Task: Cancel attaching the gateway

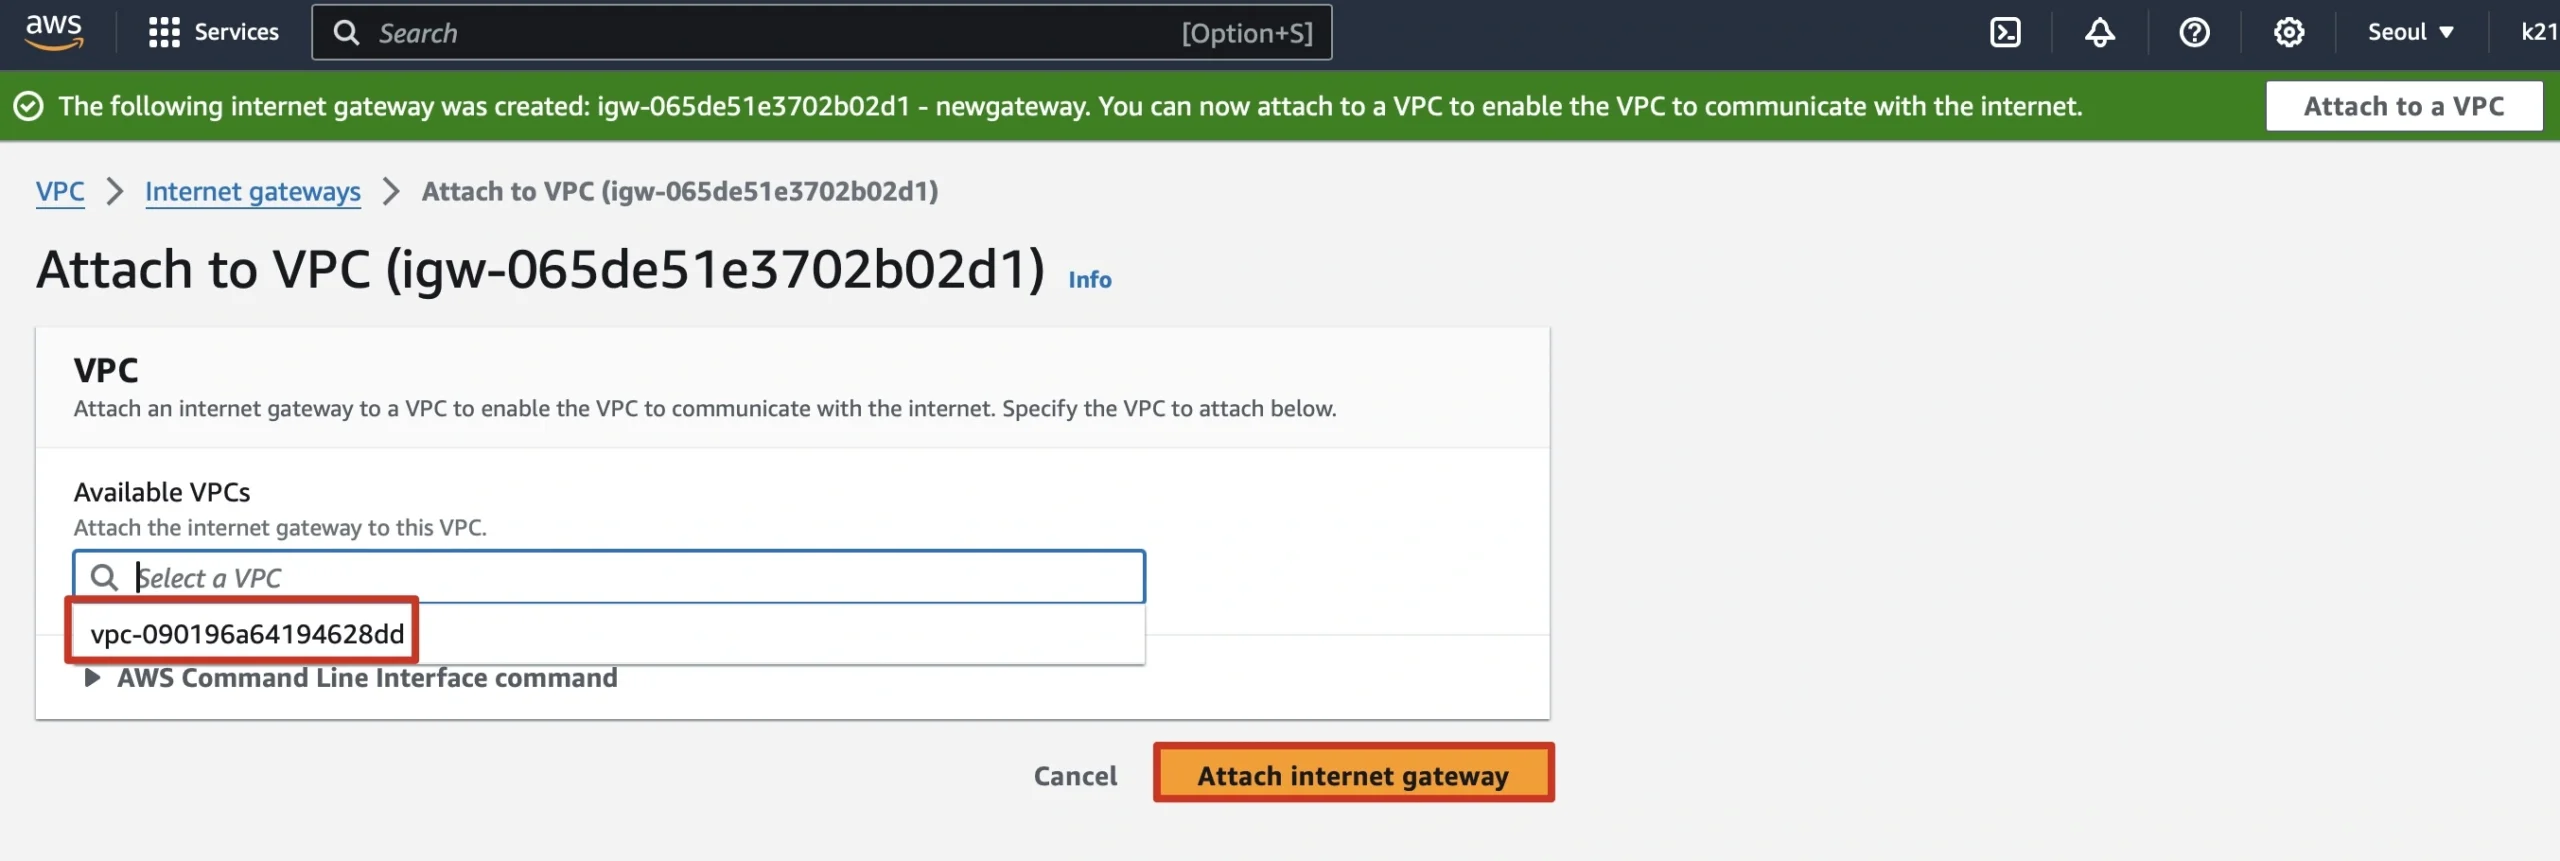Action: coord(1075,776)
